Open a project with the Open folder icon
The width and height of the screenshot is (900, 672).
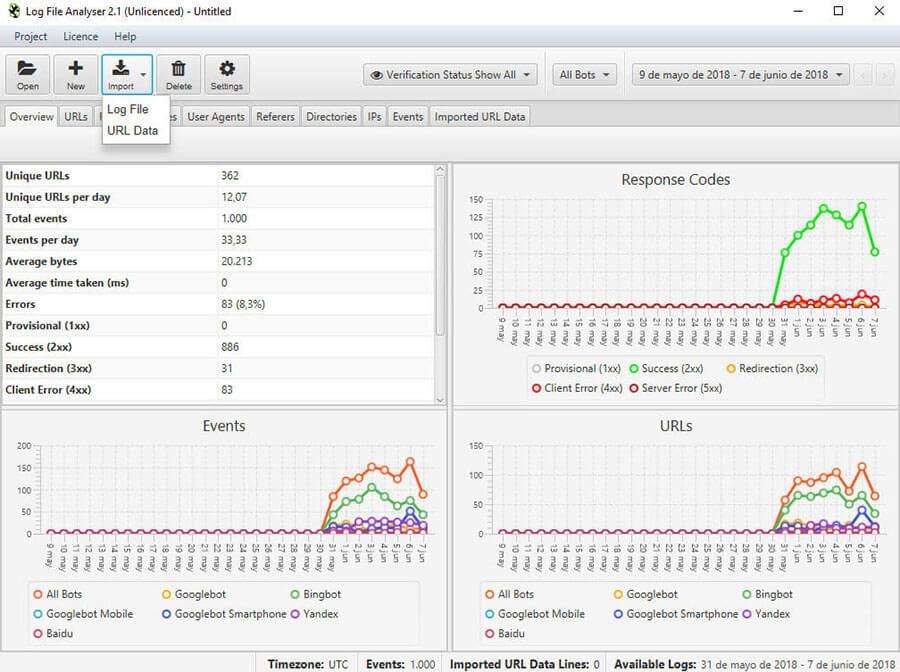(x=27, y=74)
